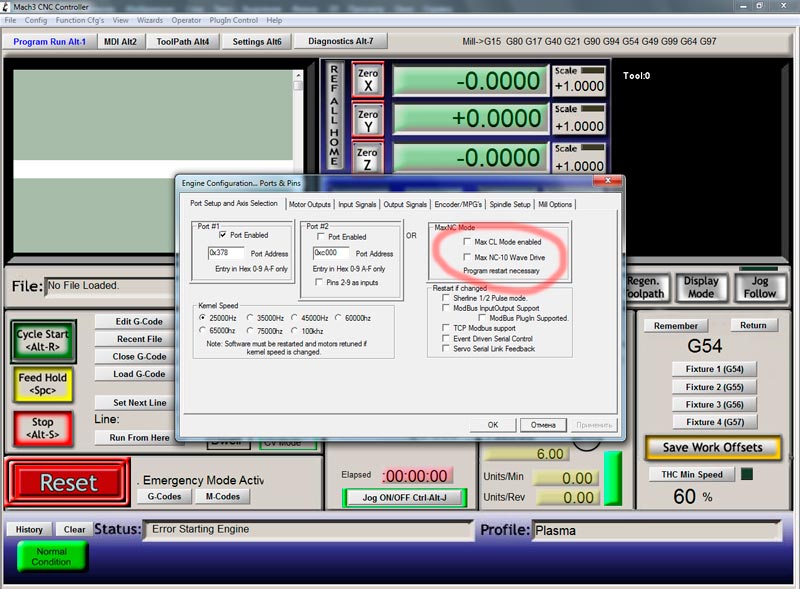Check Servo Serial Link Feedback
The width and height of the screenshot is (800, 589).
click(446, 348)
